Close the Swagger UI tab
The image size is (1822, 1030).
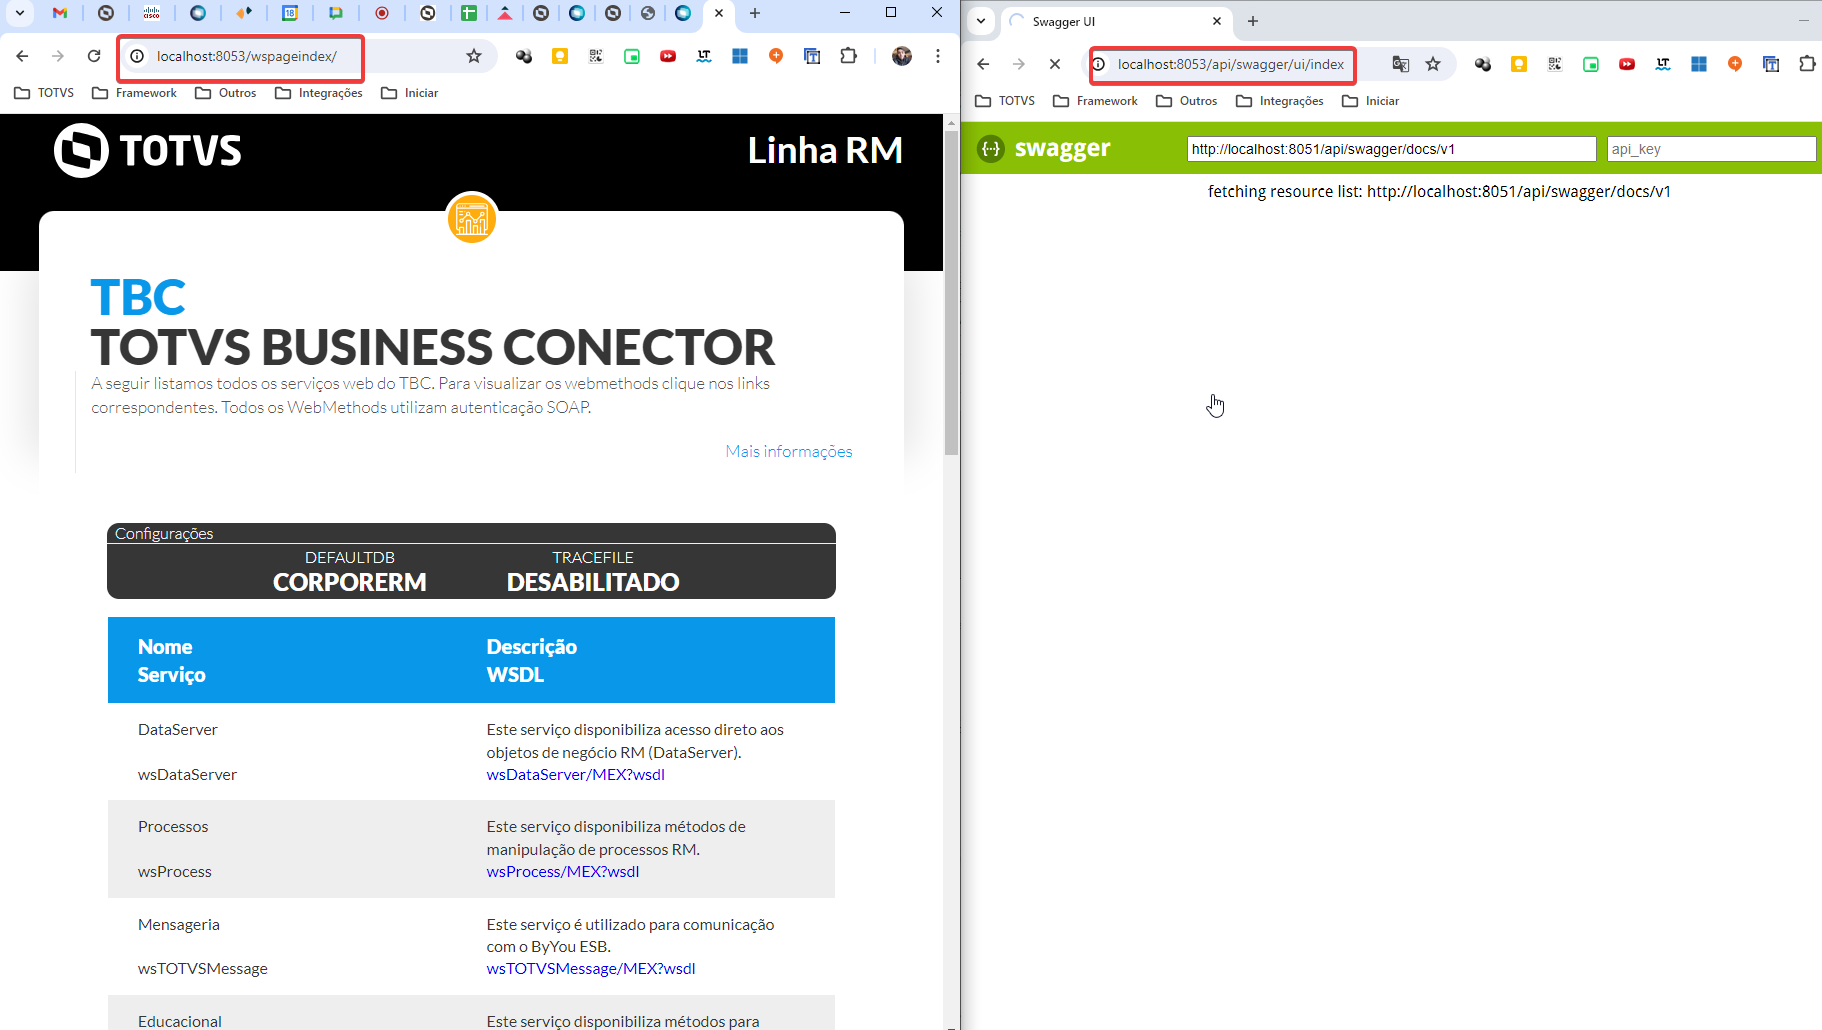[x=1217, y=21]
